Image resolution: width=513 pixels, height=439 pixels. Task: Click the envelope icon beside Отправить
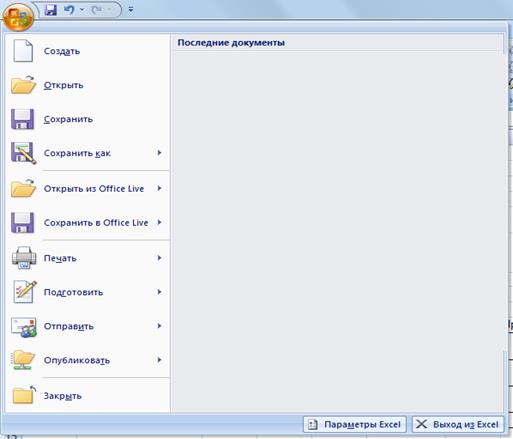[23, 327]
